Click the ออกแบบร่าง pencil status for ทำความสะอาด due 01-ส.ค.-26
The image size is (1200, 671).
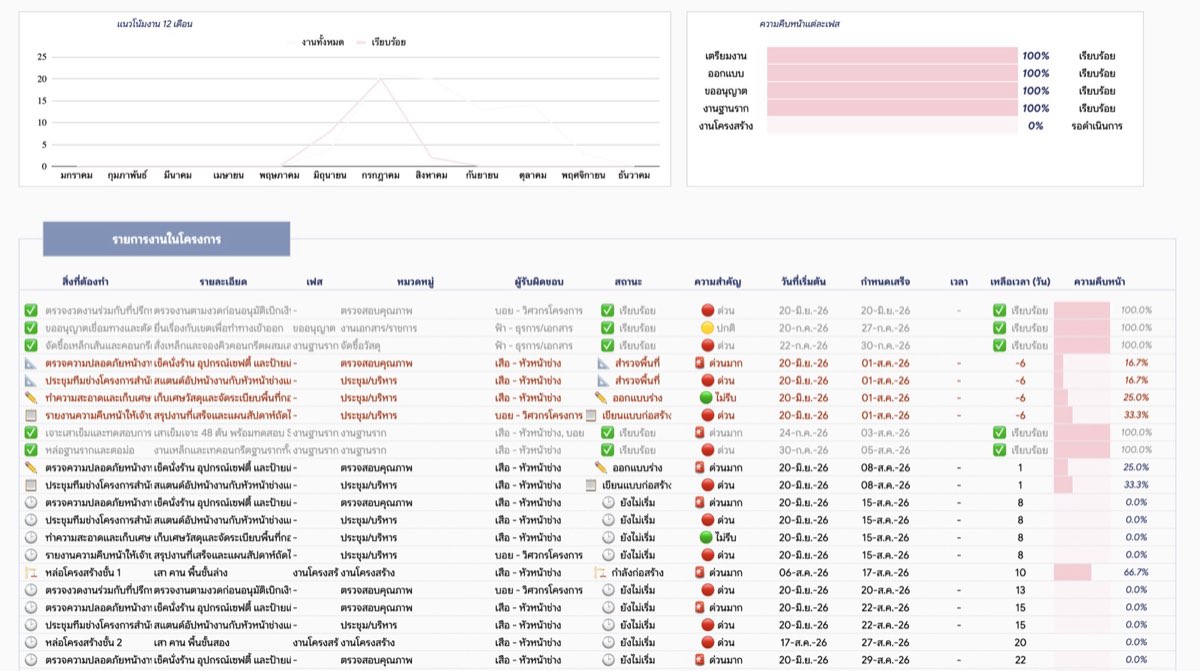click(x=601, y=398)
